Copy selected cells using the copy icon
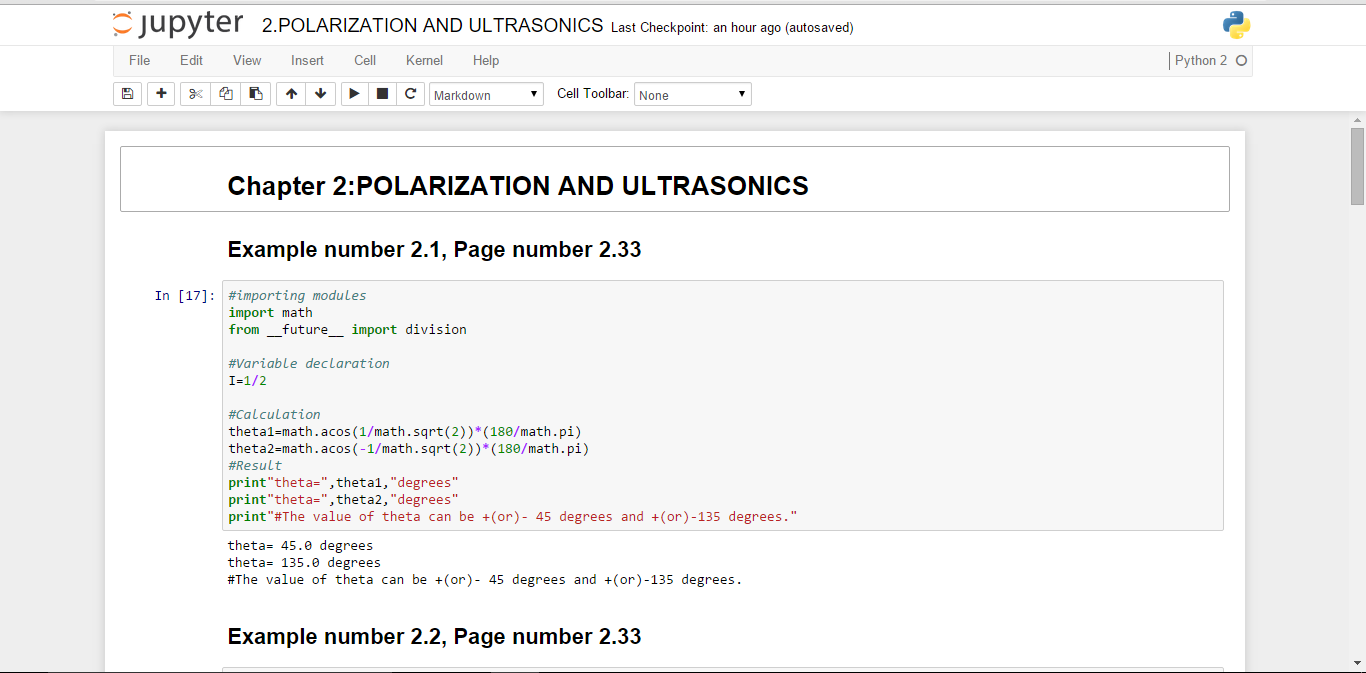 coord(225,94)
